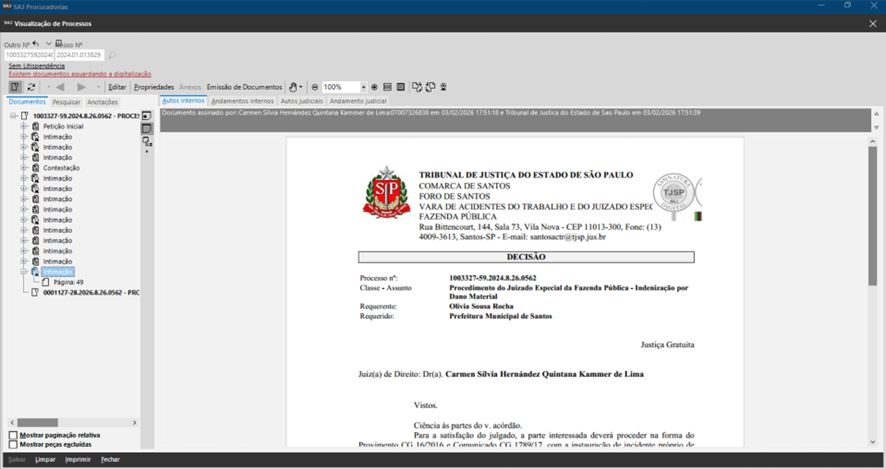
Task: Open the documents awaiting digitalização link
Action: click(x=80, y=74)
